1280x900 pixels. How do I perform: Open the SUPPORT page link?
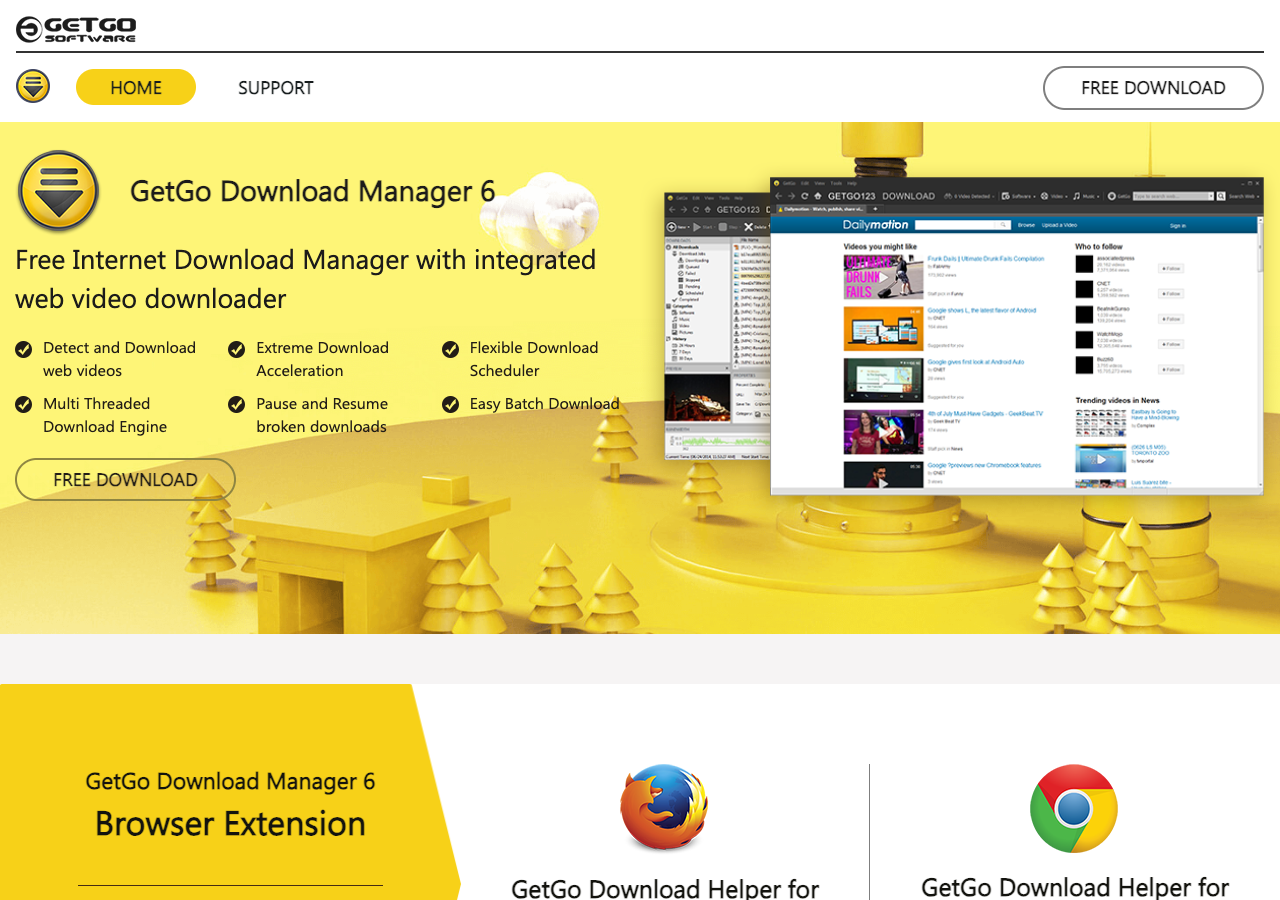coord(275,88)
